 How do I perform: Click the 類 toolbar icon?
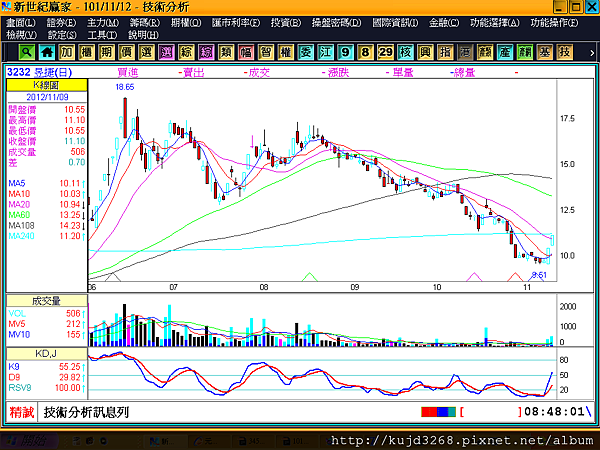click(226, 52)
